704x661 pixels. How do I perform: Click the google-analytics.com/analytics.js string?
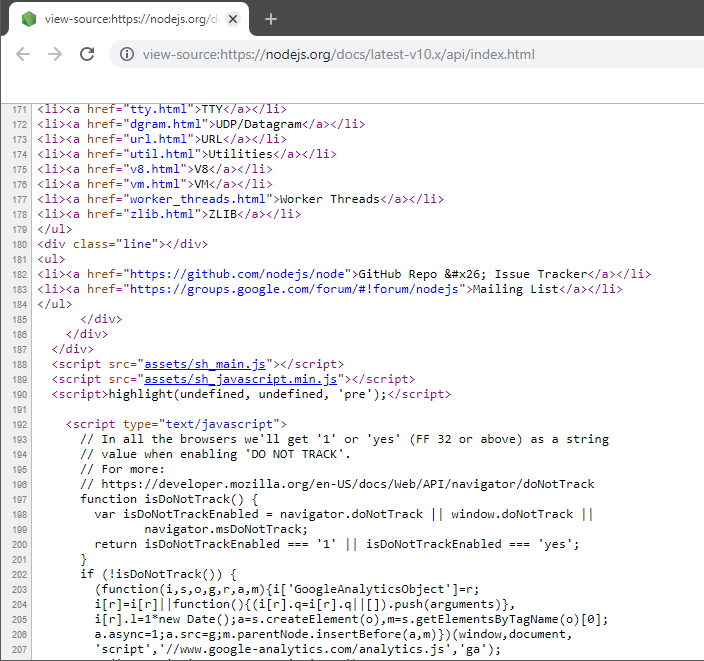click(x=304, y=649)
